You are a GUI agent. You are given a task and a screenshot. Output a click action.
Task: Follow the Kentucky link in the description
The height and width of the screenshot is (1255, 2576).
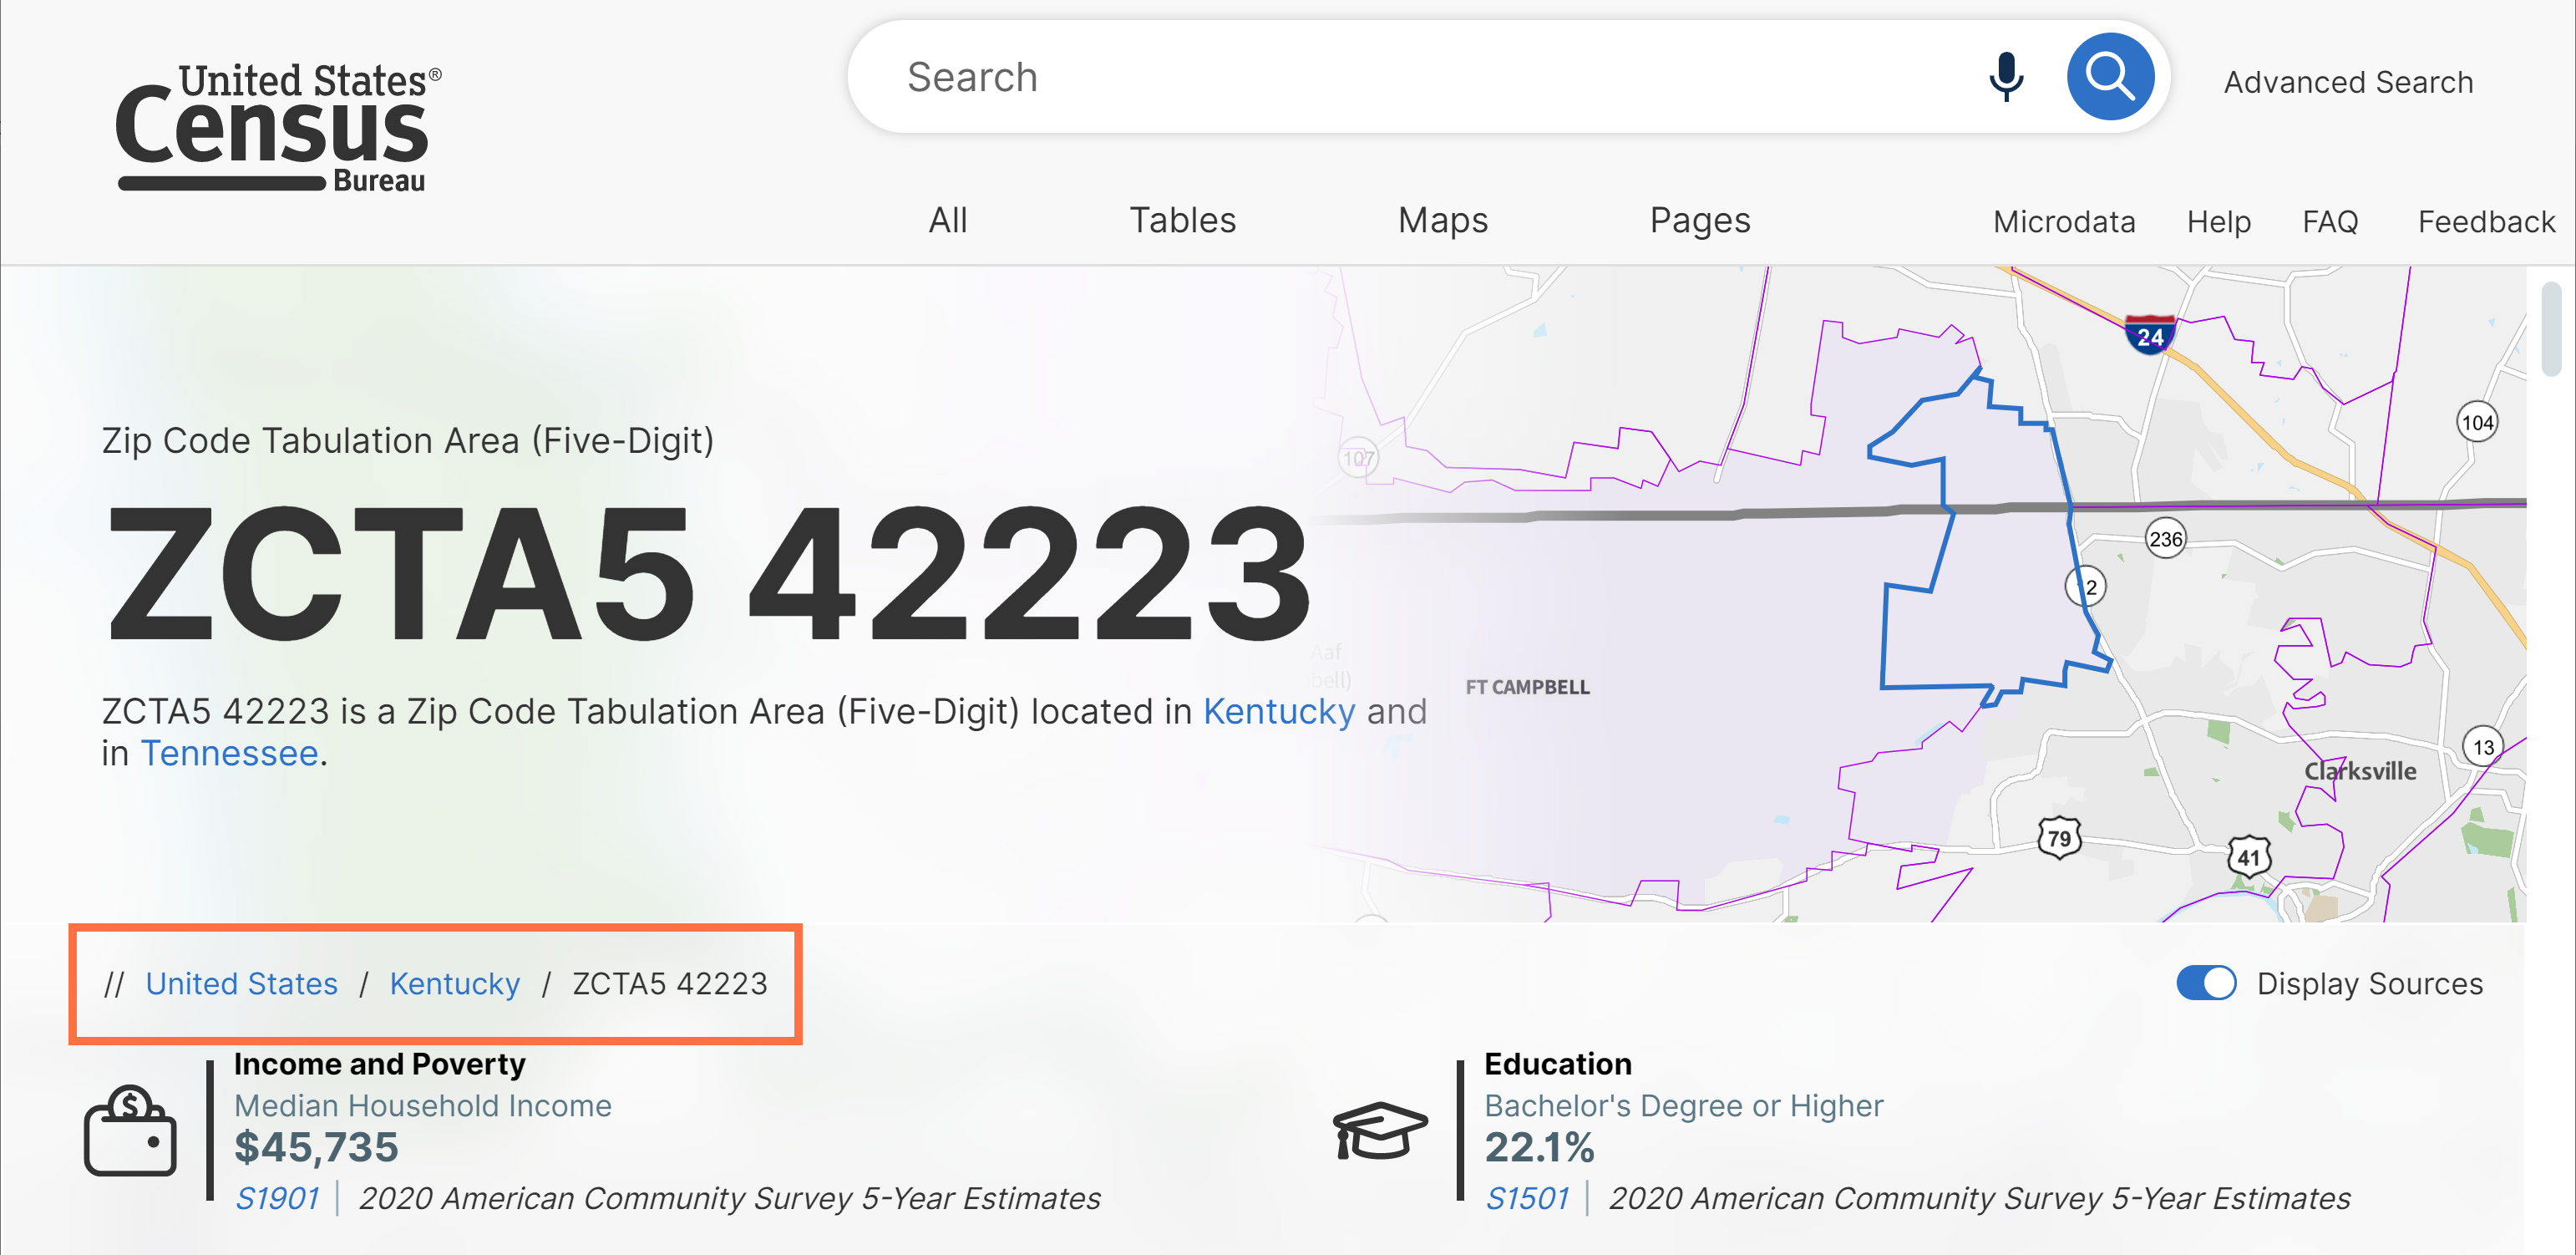(1278, 712)
